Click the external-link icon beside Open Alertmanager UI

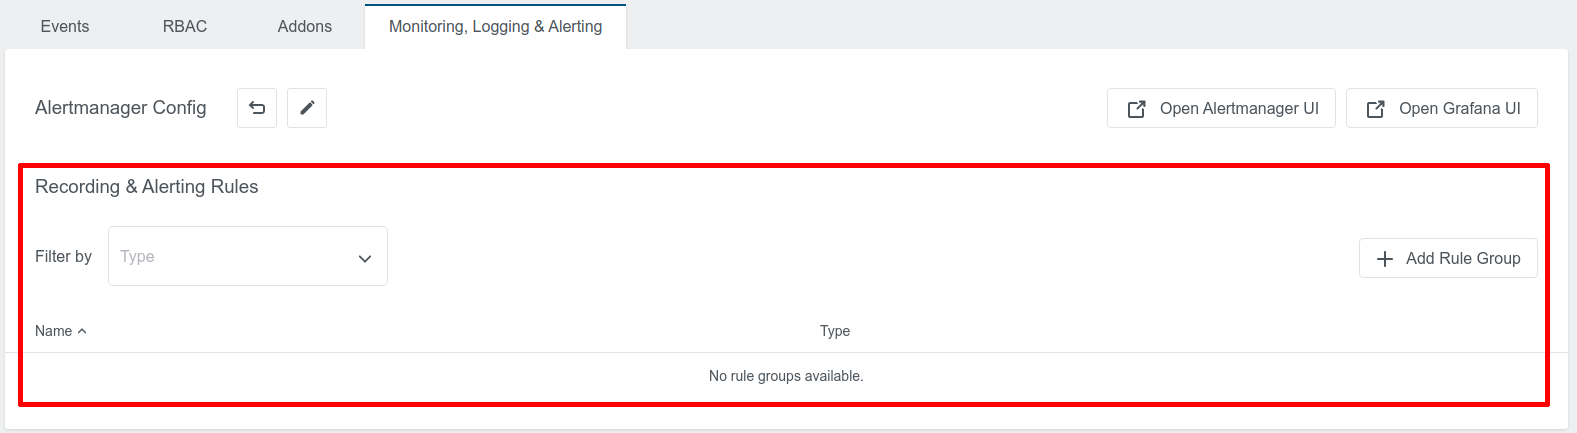point(1136,109)
